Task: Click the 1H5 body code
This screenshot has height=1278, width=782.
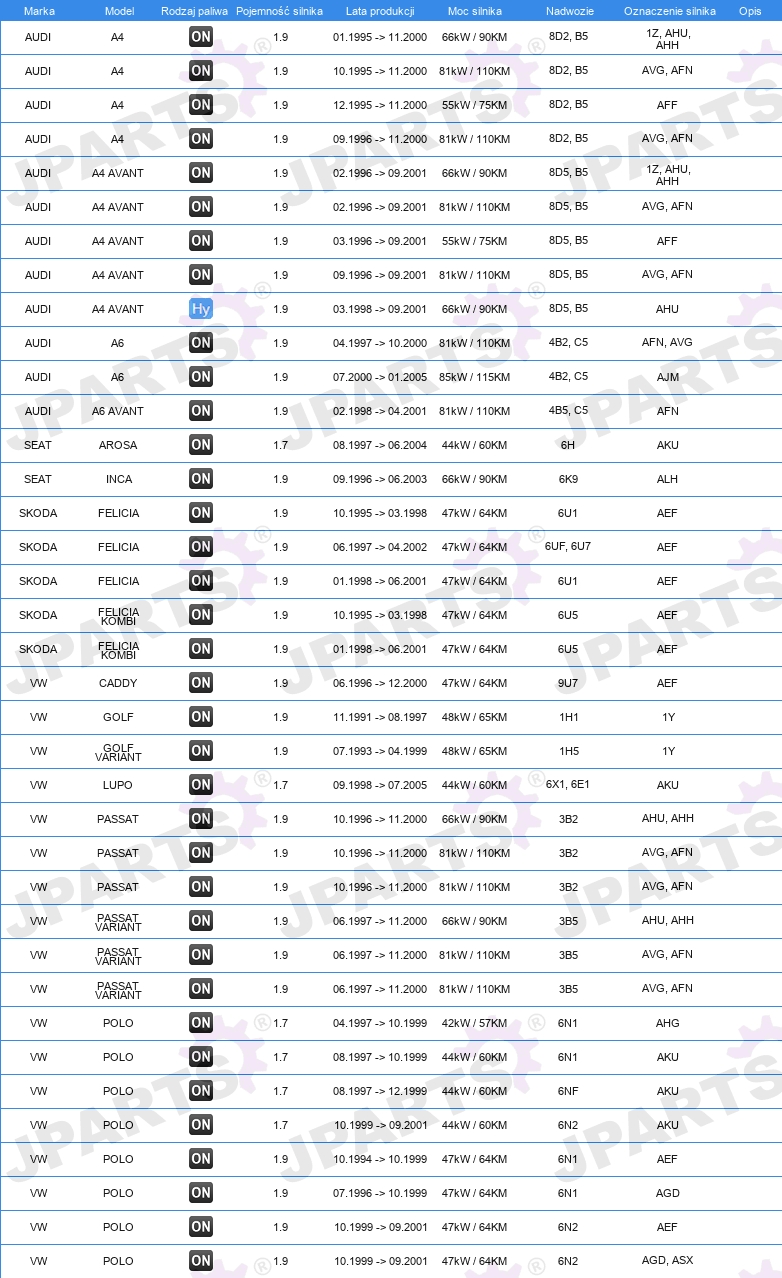Action: point(568,751)
